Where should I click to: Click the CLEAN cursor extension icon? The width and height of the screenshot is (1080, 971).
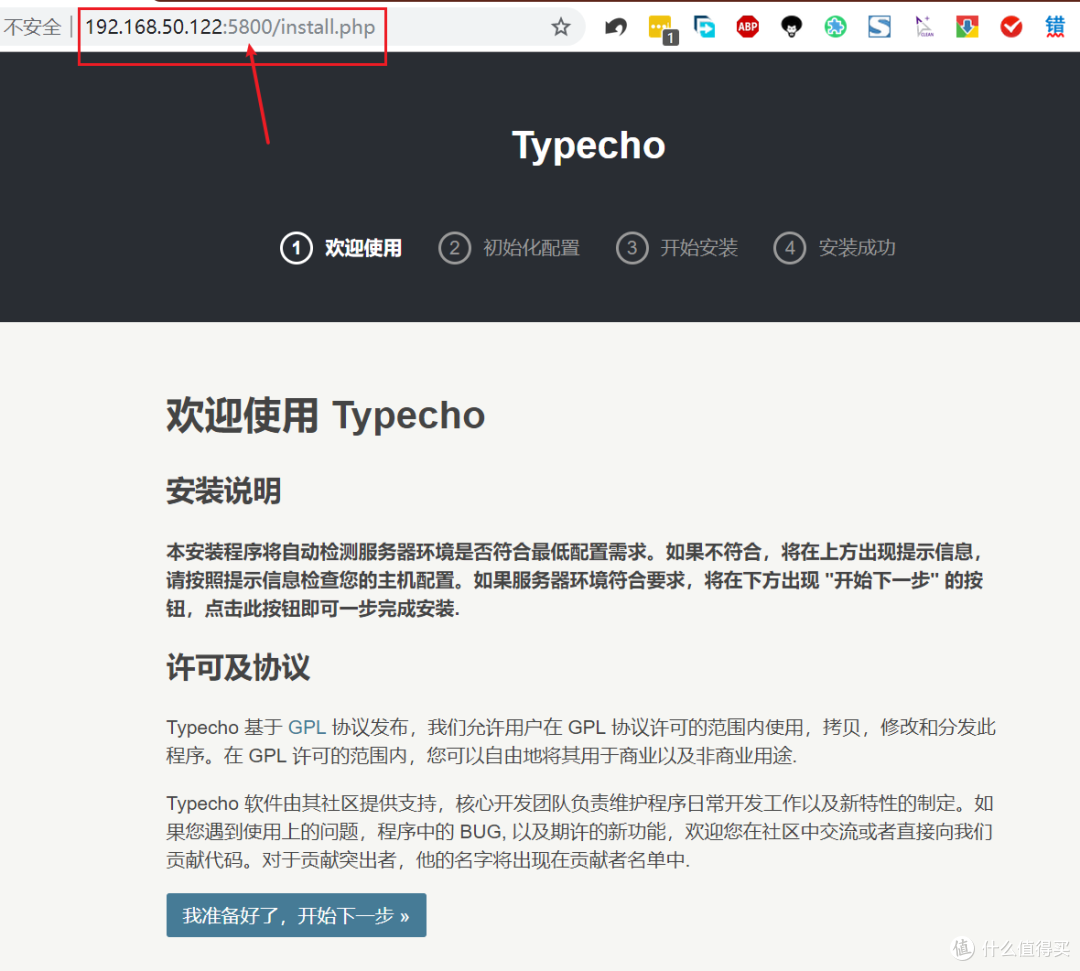923,27
